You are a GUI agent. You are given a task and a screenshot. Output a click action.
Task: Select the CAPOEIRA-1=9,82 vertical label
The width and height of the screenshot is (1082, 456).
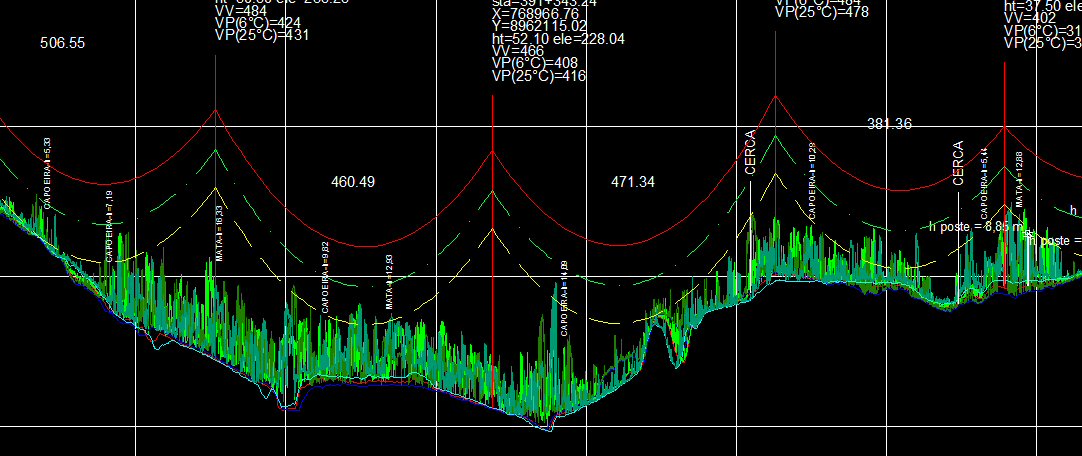[x=325, y=278]
